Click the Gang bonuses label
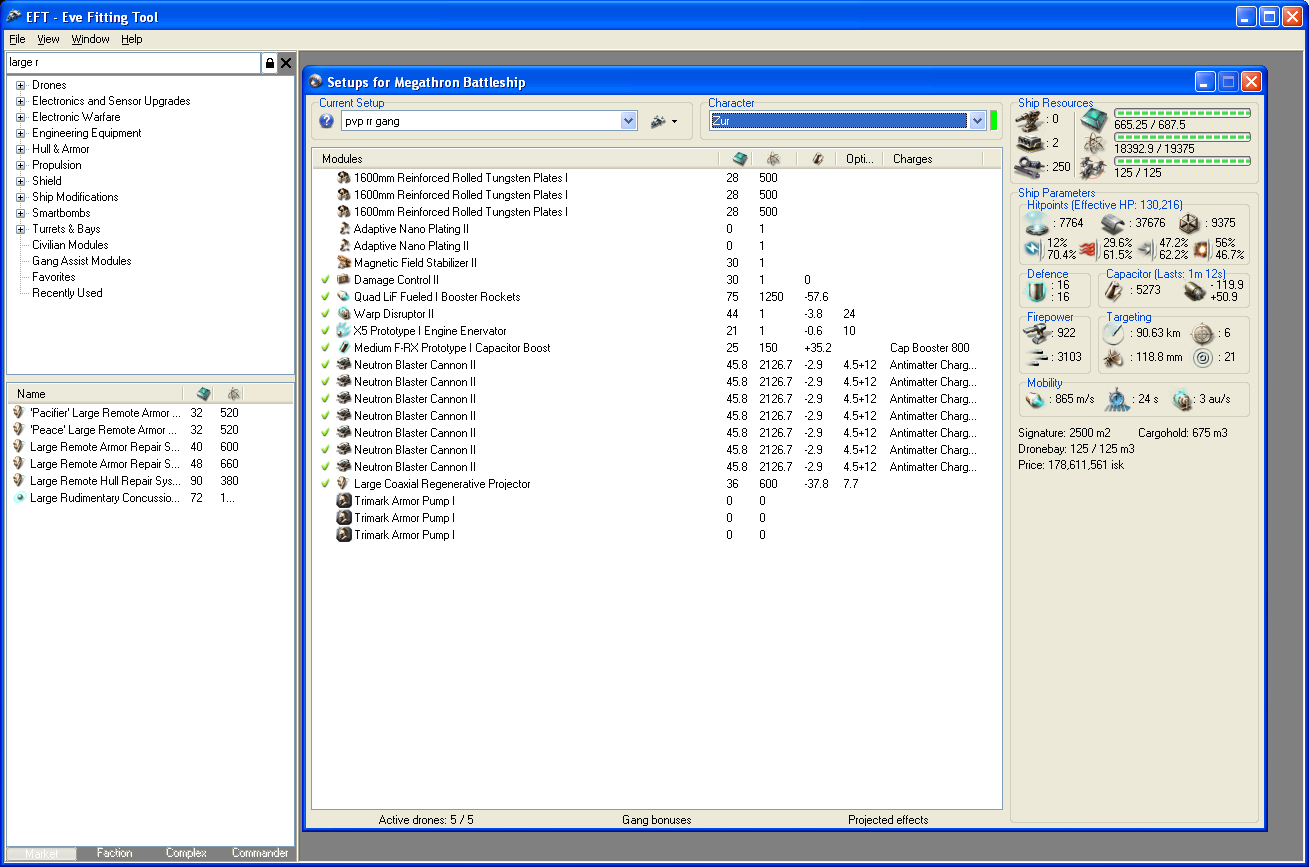This screenshot has width=1309, height=867. click(656, 820)
